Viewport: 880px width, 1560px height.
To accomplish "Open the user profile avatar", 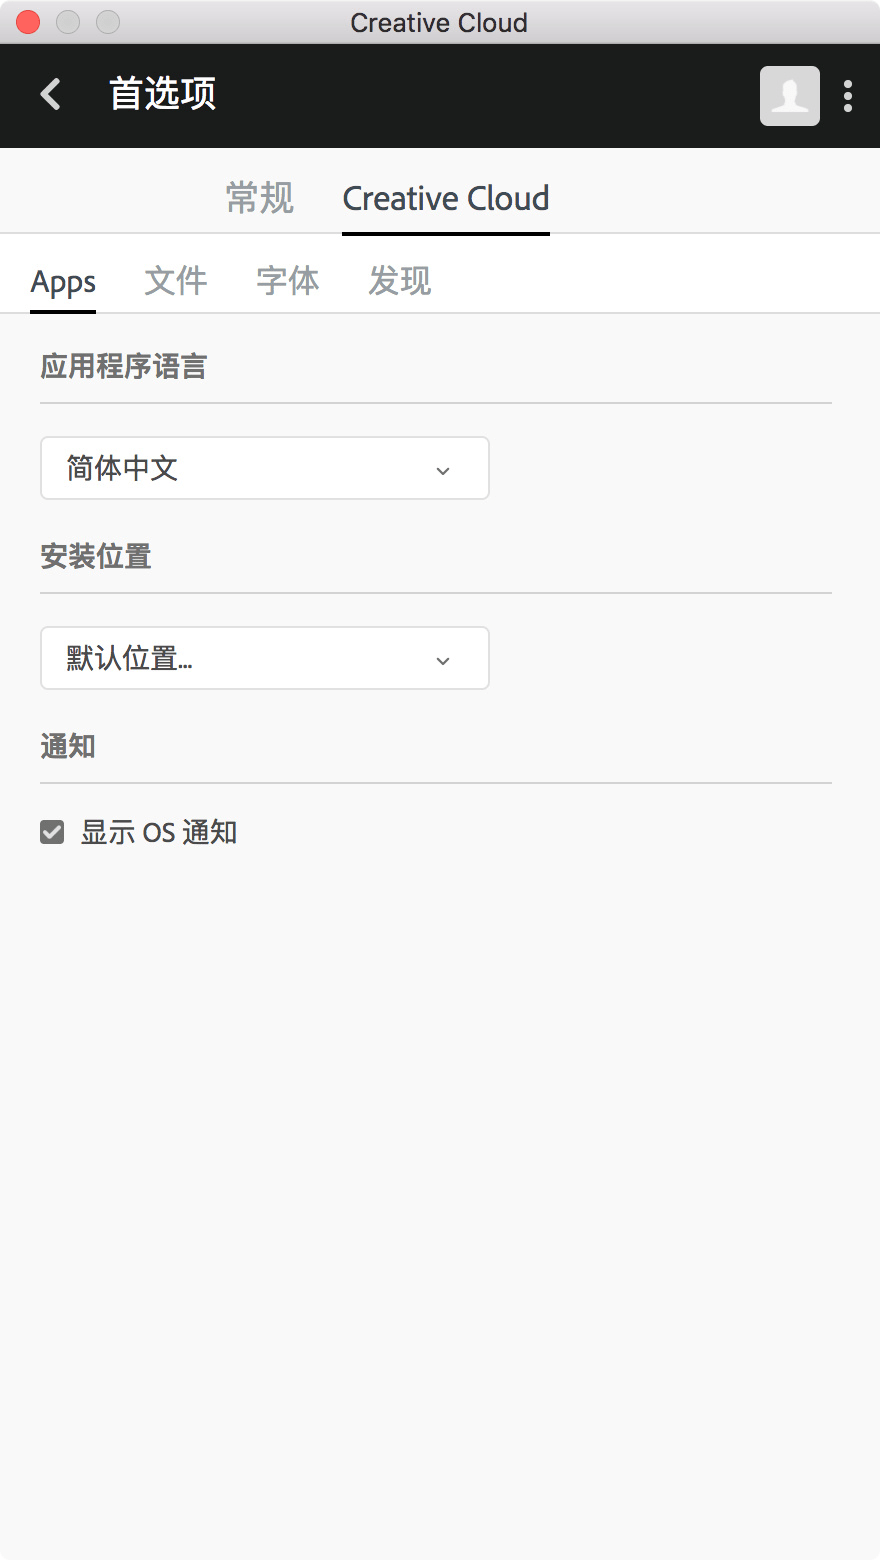I will coord(789,96).
